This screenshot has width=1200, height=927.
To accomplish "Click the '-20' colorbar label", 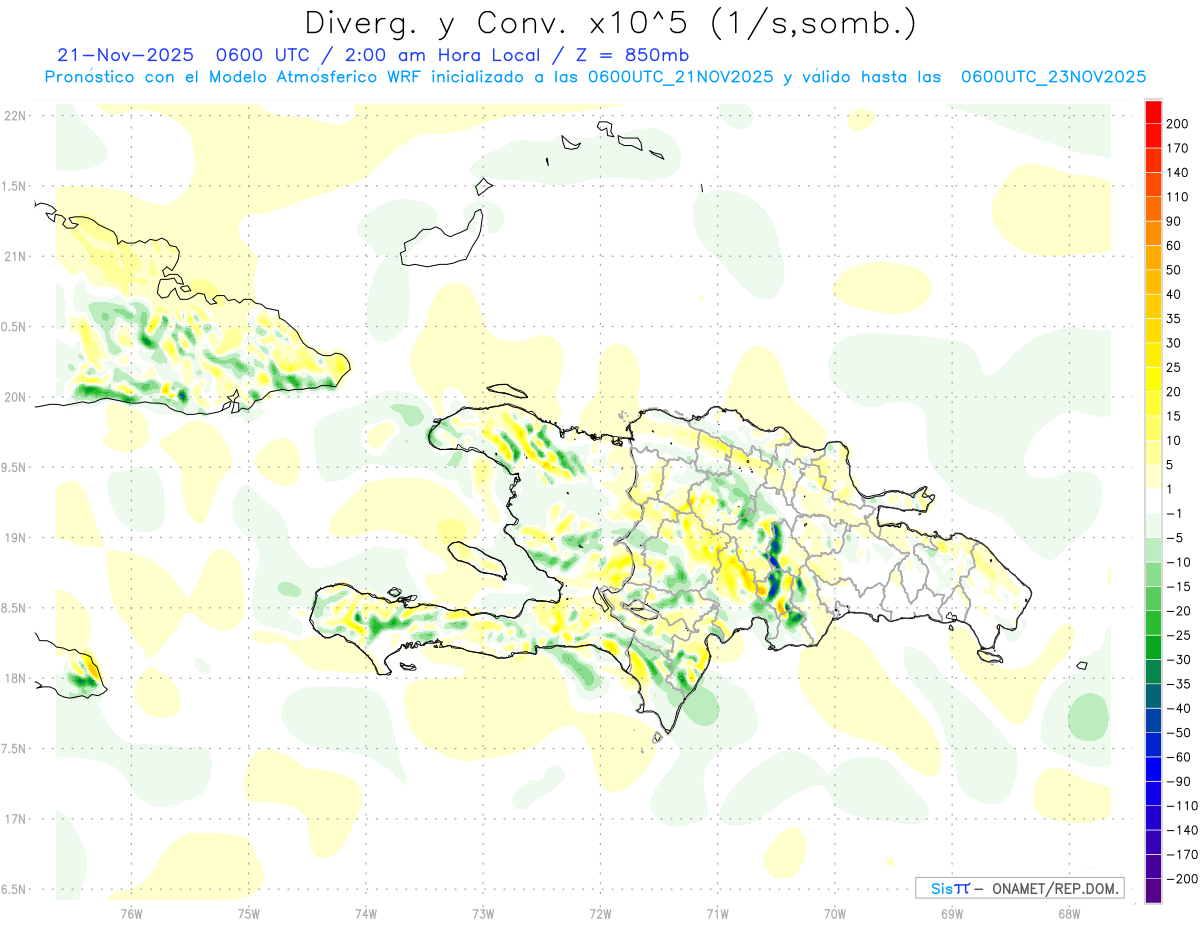I will [x=1179, y=611].
